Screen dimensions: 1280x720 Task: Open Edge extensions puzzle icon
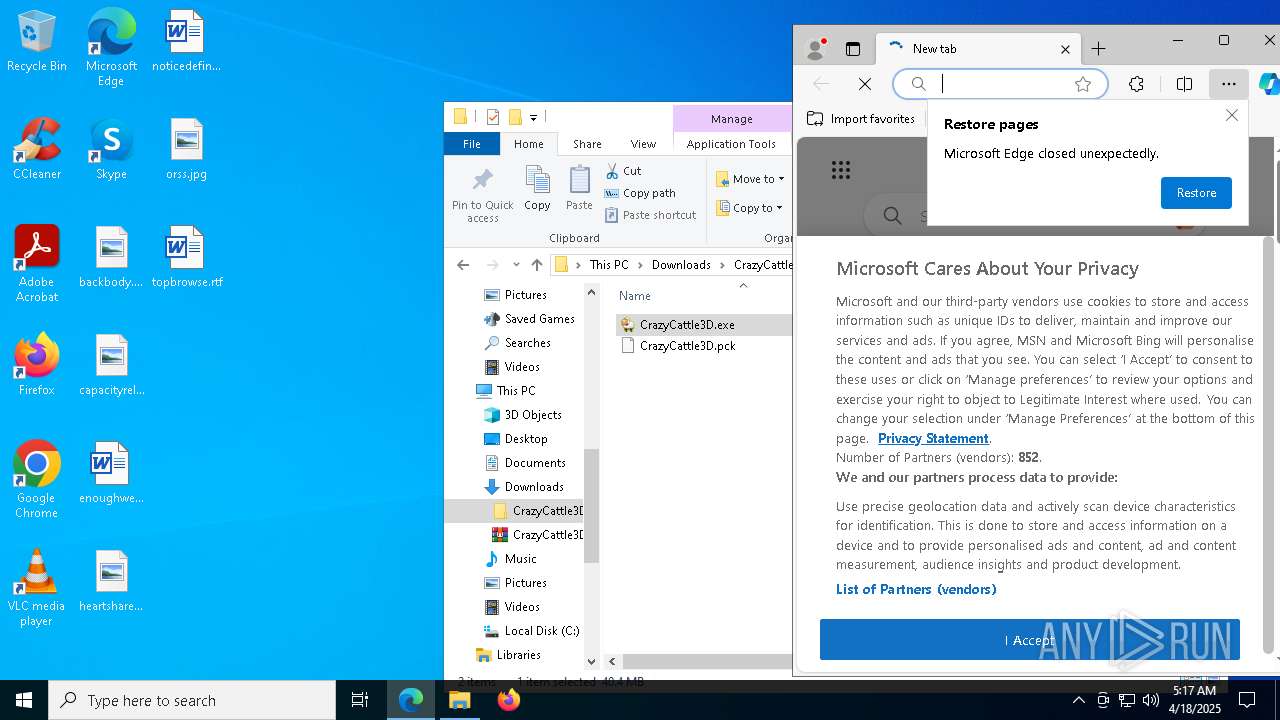click(x=1136, y=84)
